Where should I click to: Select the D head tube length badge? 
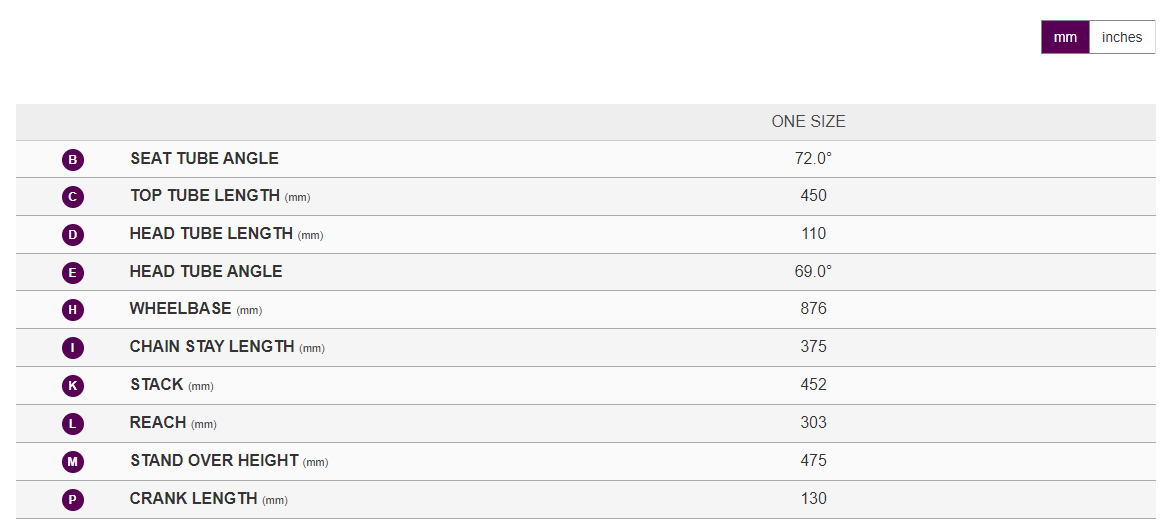73,235
